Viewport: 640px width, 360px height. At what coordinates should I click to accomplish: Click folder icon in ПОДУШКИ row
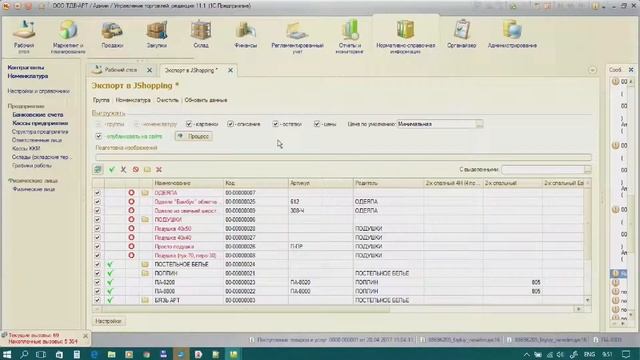click(145, 219)
